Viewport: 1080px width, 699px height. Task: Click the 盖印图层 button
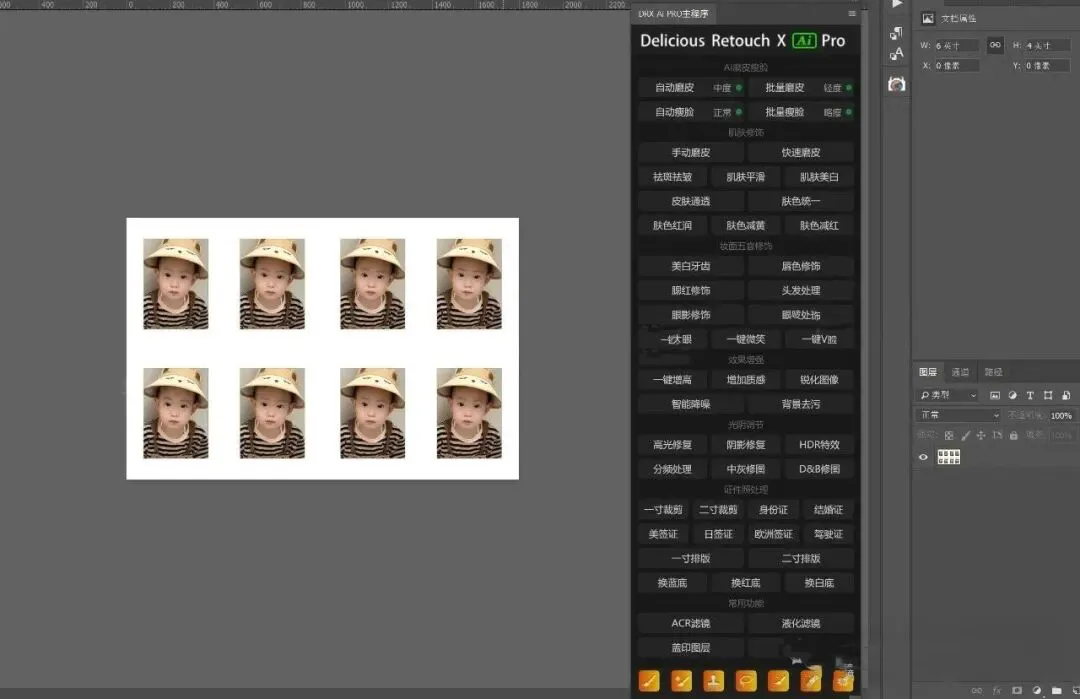(691, 648)
